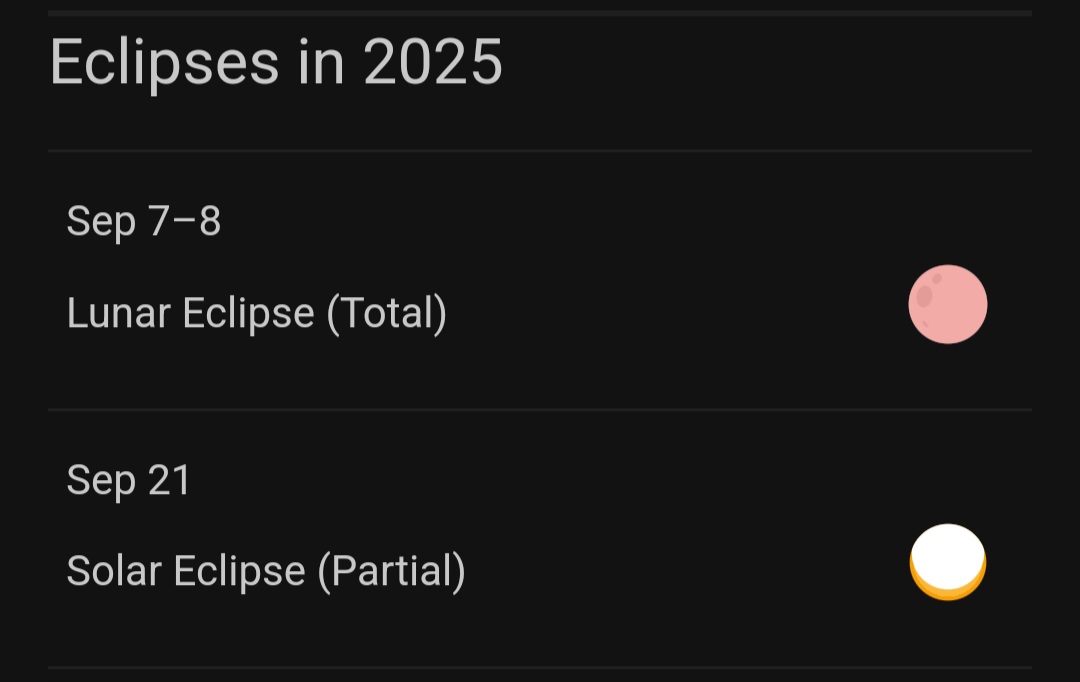
Task: Select the orange crescent of the sun icon
Action: click(x=948, y=591)
